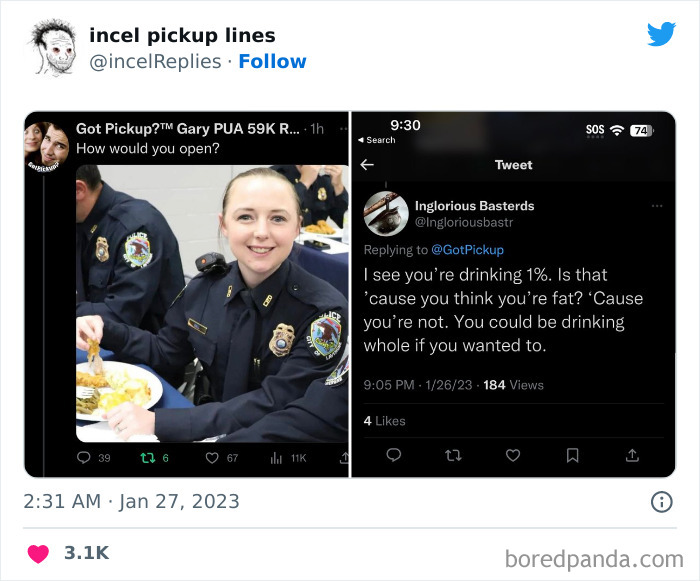Click the reply bubble under Inglorious Basterds tweet

(393, 455)
